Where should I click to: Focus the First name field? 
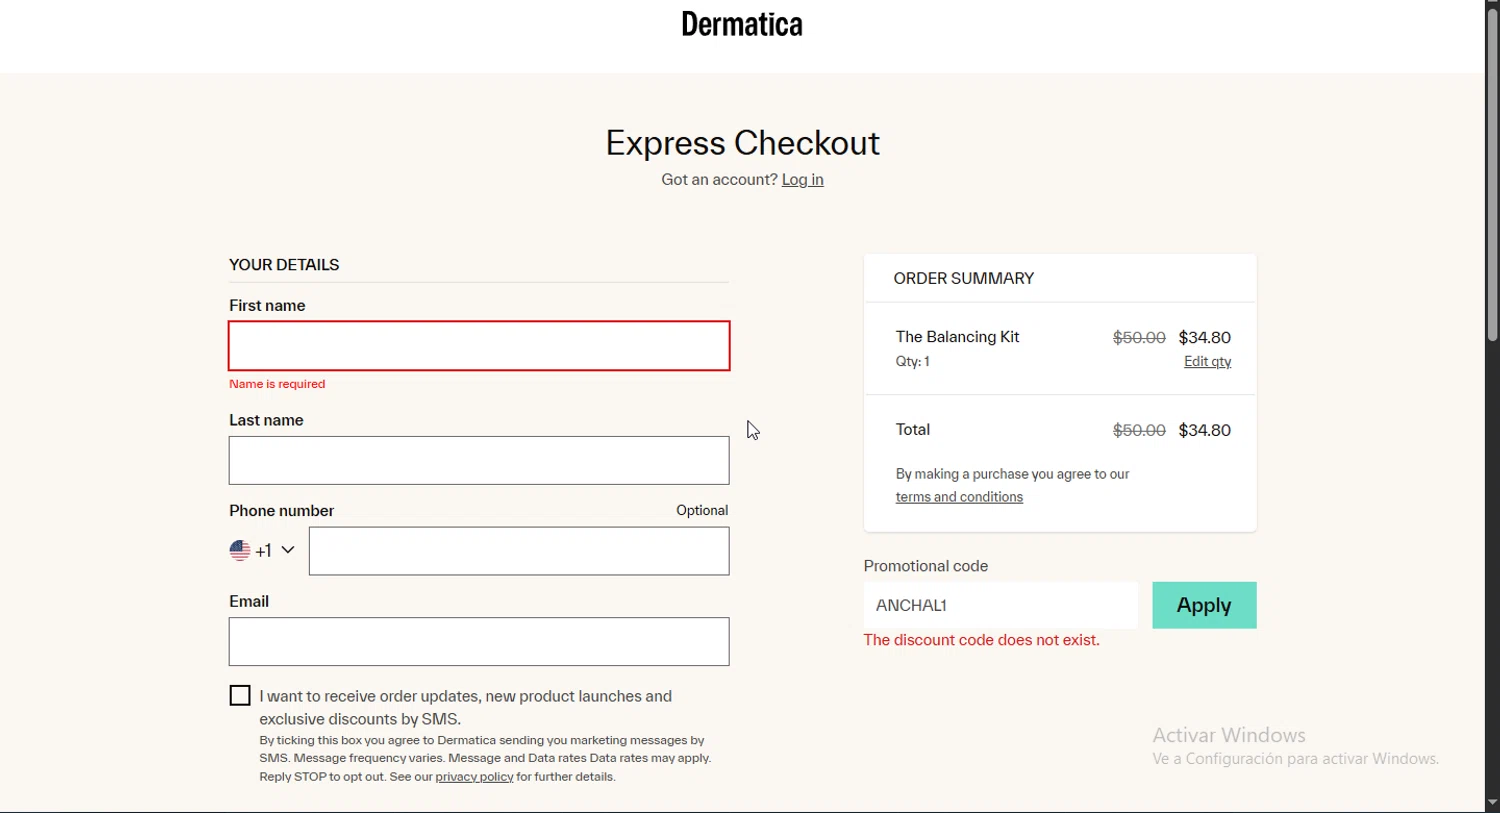tap(479, 346)
